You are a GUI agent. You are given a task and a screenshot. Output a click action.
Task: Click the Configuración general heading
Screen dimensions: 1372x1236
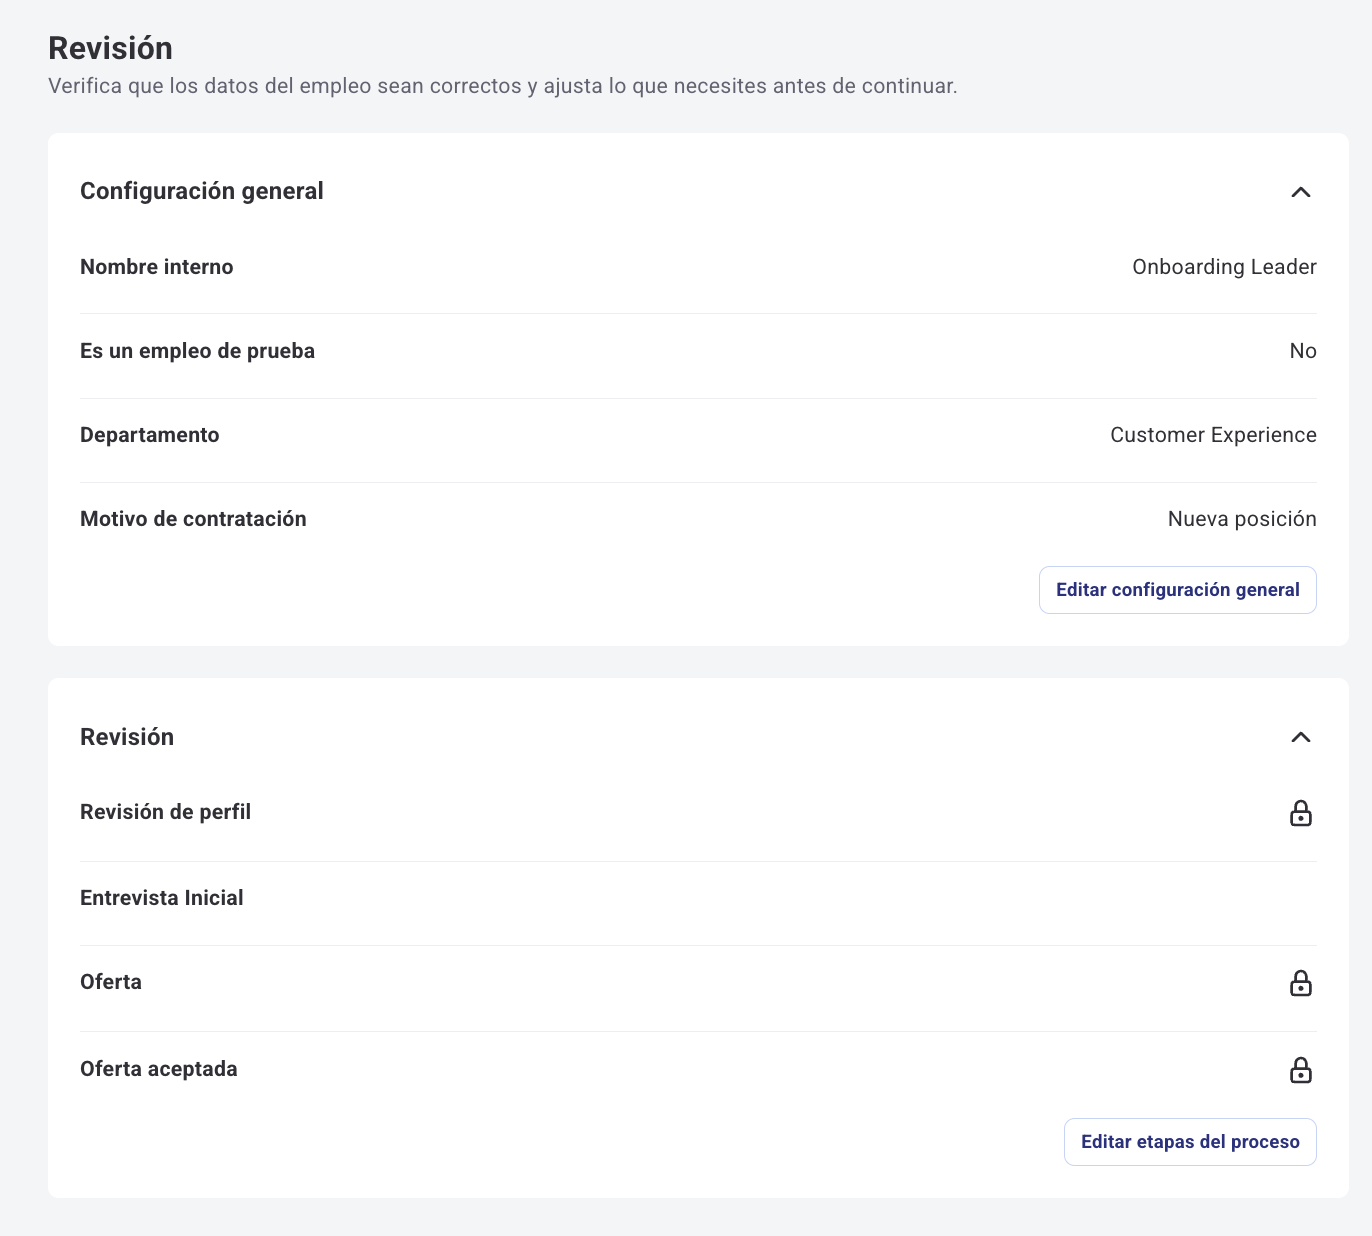(x=202, y=191)
